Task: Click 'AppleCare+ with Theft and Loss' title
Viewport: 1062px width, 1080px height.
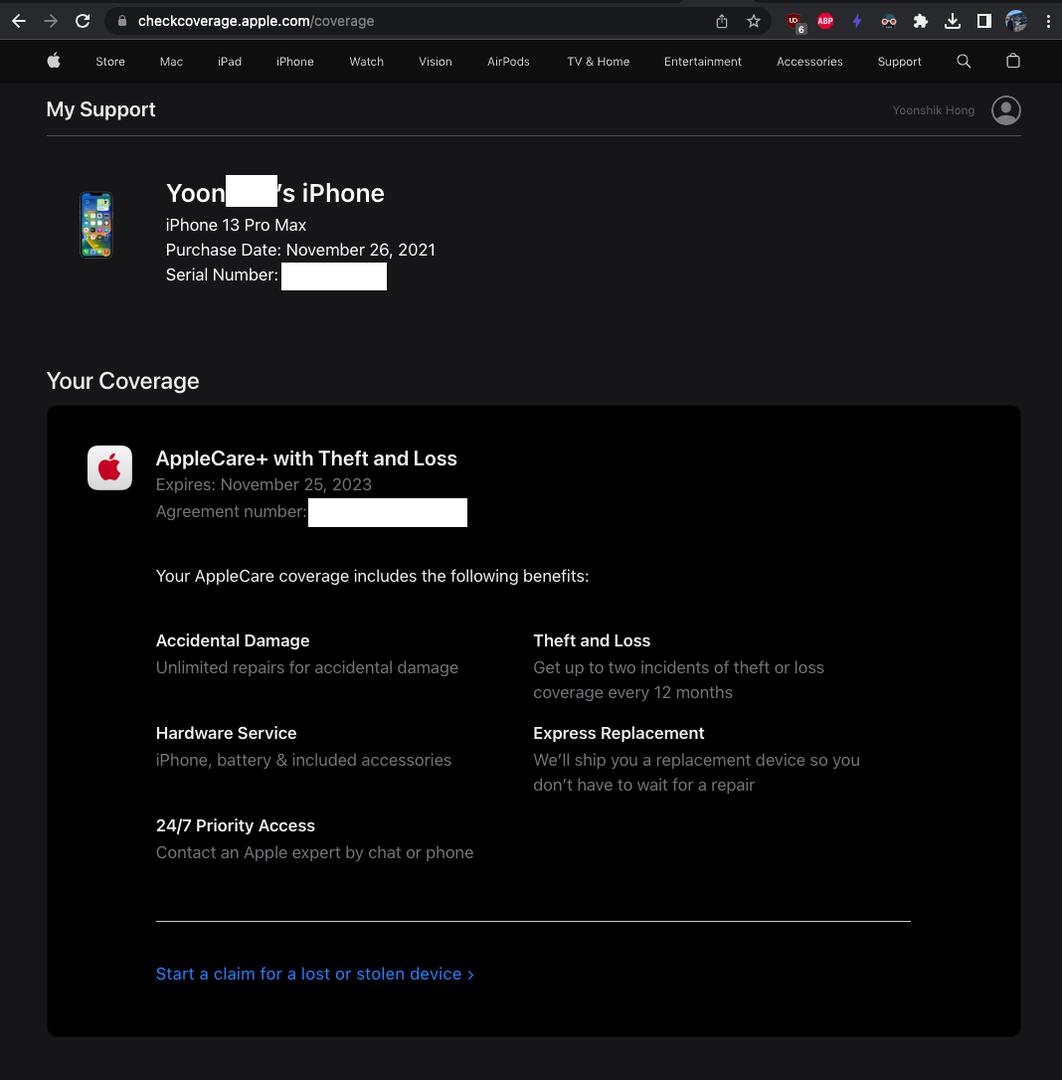Action: (x=306, y=458)
